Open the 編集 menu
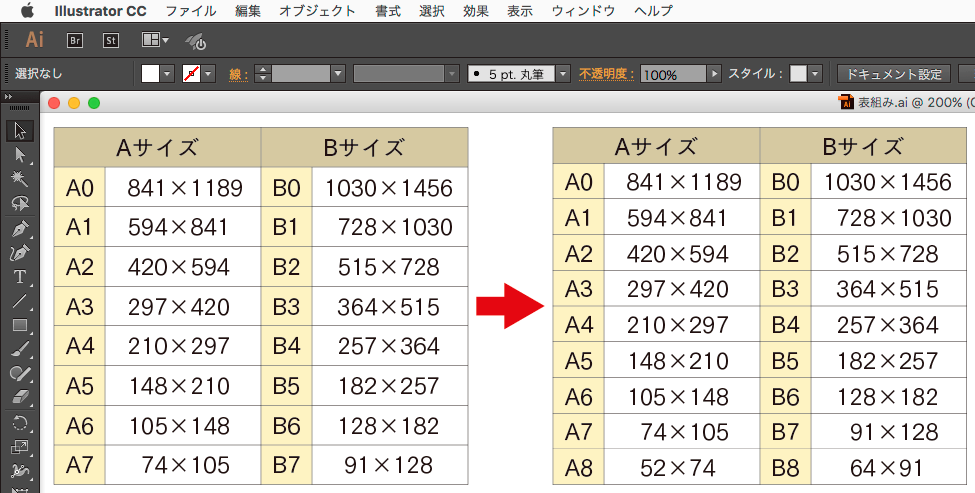The height and width of the screenshot is (493, 975). [x=248, y=11]
